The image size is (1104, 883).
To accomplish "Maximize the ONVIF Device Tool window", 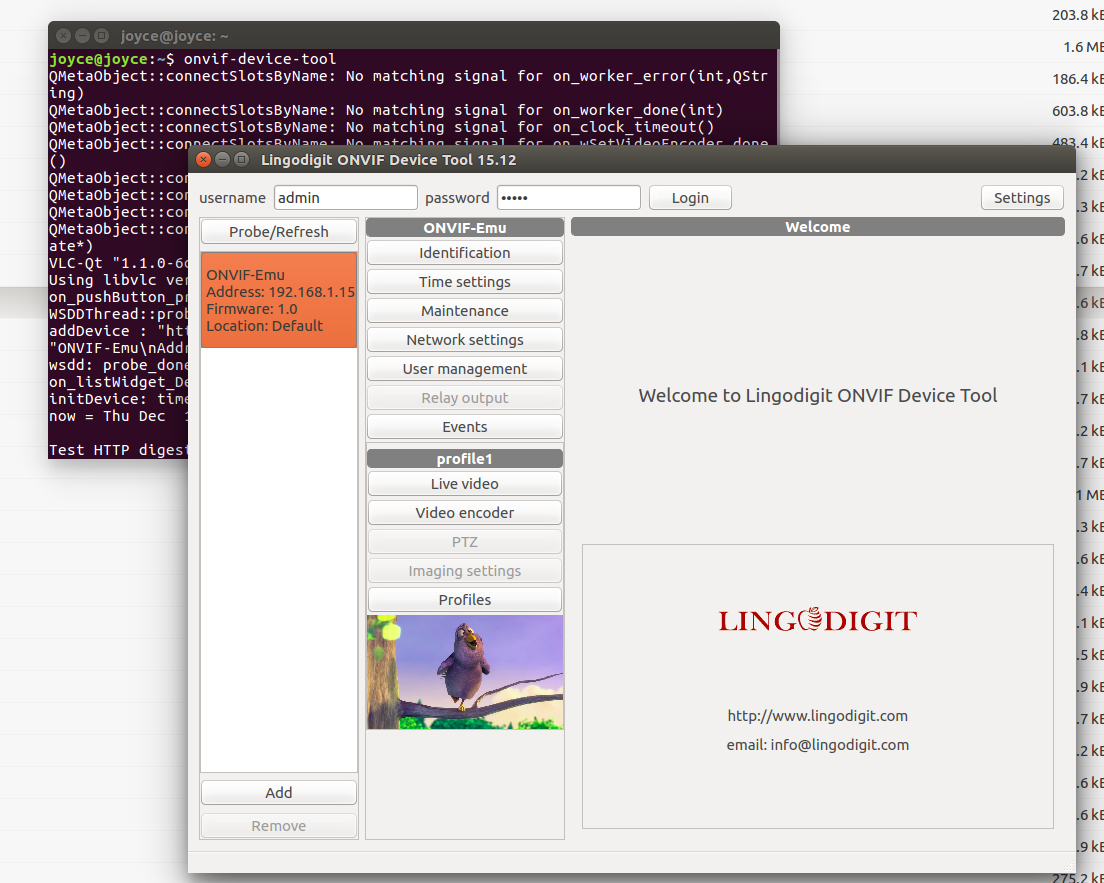I will tap(242, 159).
